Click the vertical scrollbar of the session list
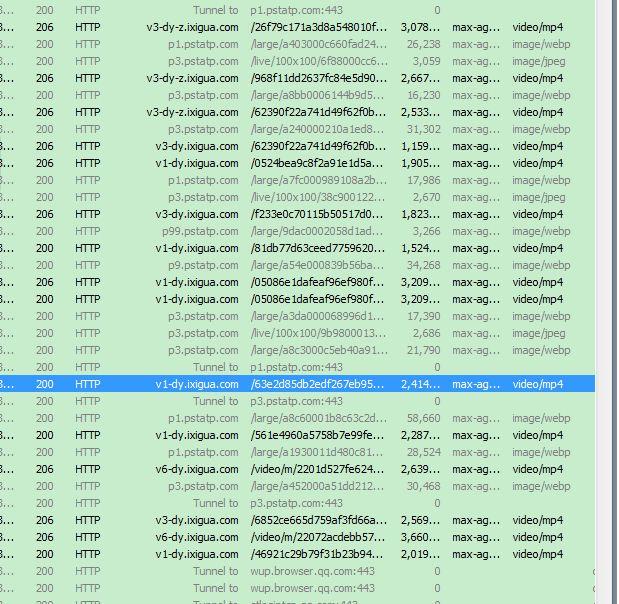 coord(607,300)
